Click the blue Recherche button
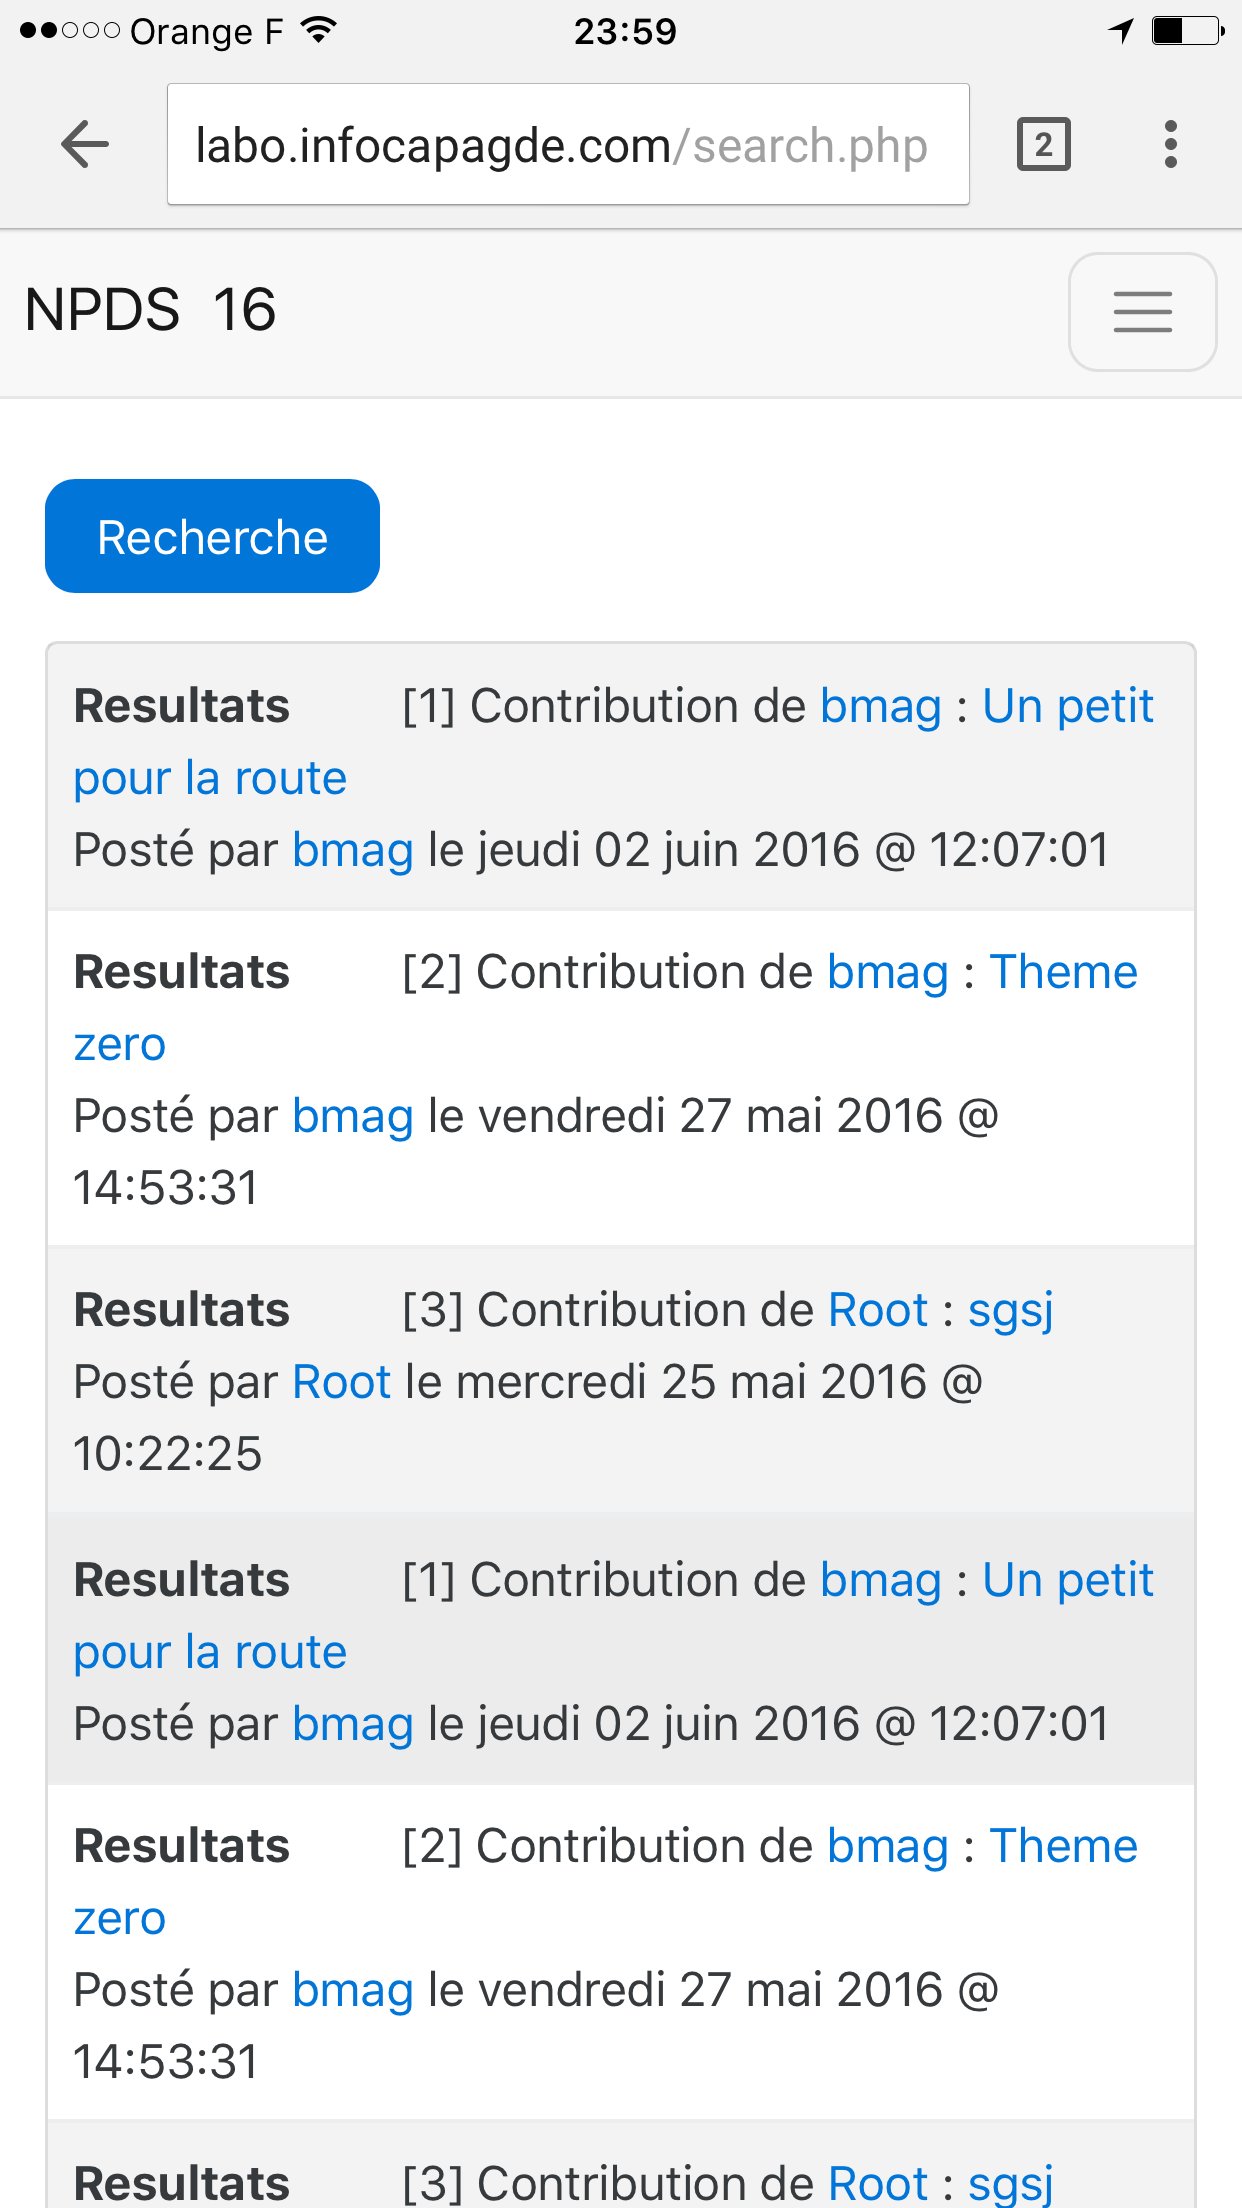The width and height of the screenshot is (1242, 2208). [x=212, y=536]
